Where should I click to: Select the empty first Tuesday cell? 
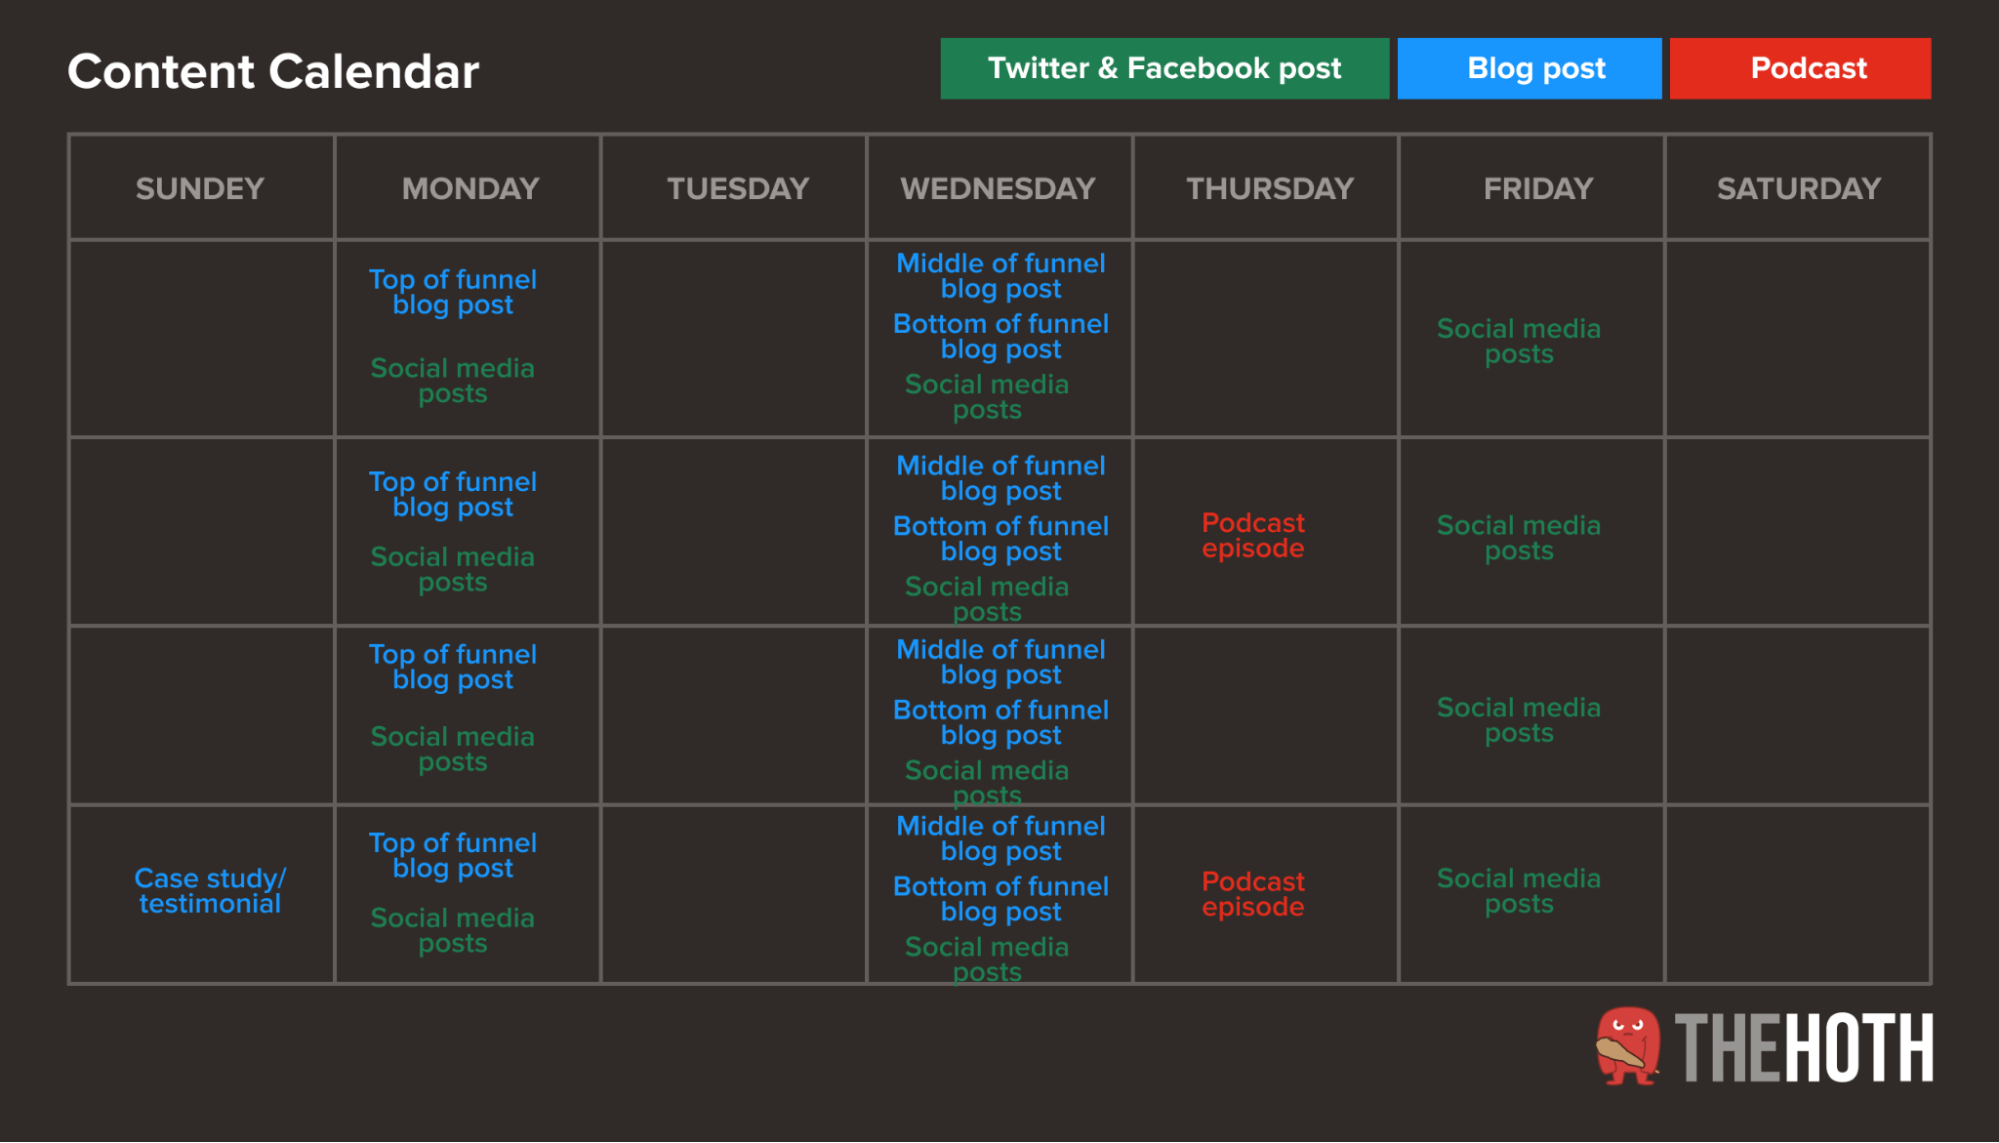(x=734, y=338)
